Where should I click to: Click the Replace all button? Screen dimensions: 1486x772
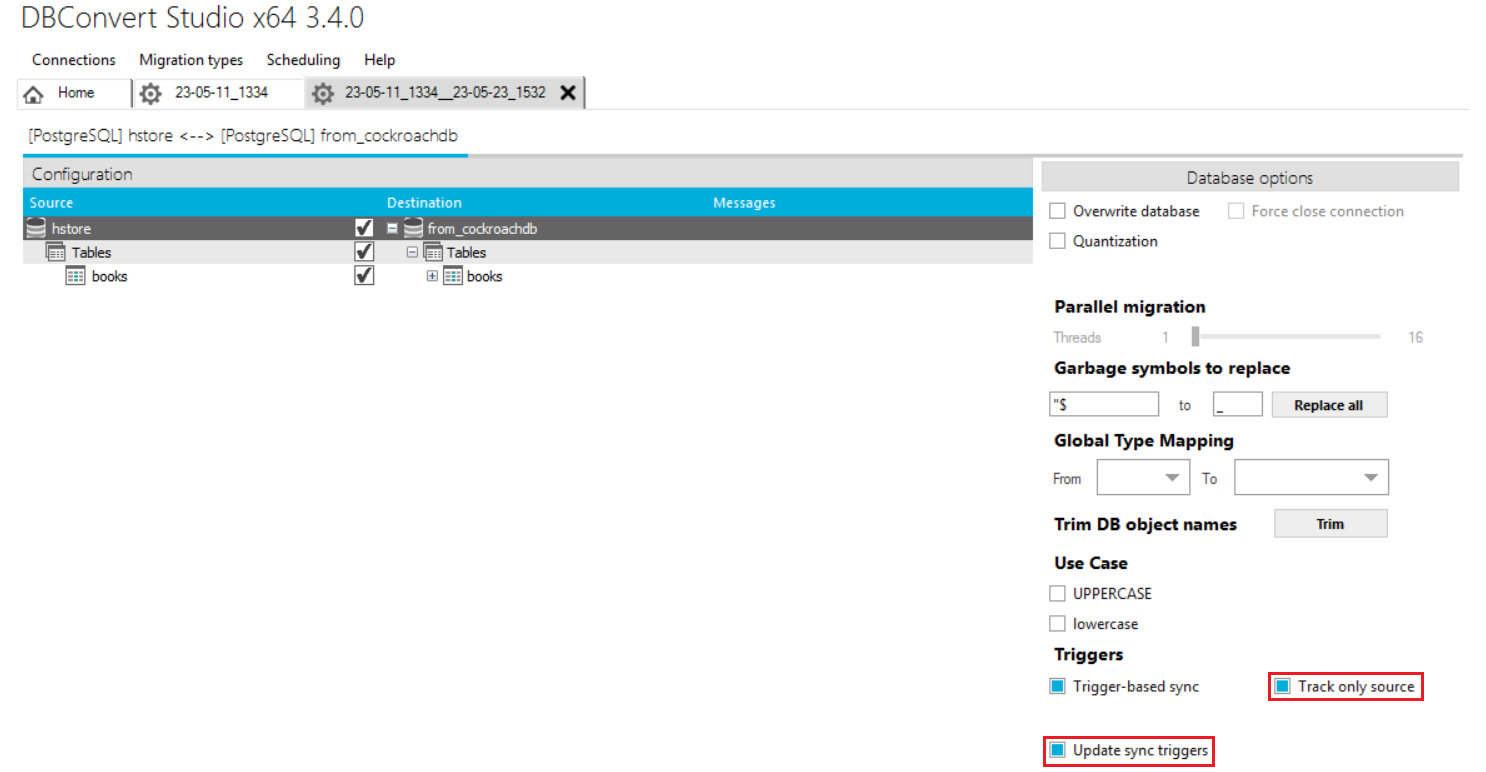pos(1329,405)
